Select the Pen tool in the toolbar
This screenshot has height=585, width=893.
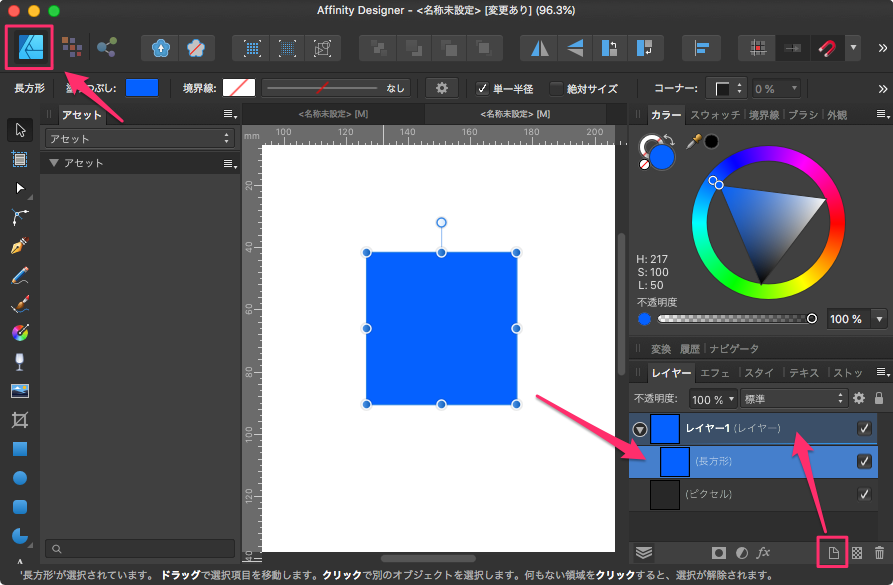tap(19, 245)
